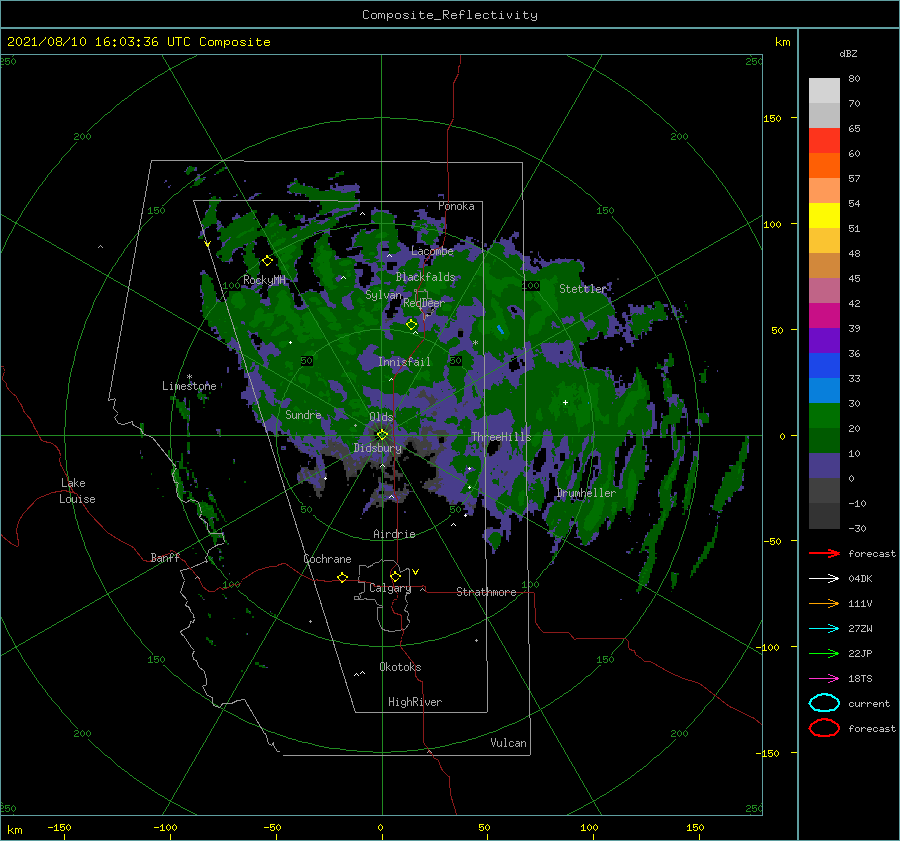Click the ThreeHills label
Image resolution: width=900 pixels, height=841 pixels.
point(501,437)
